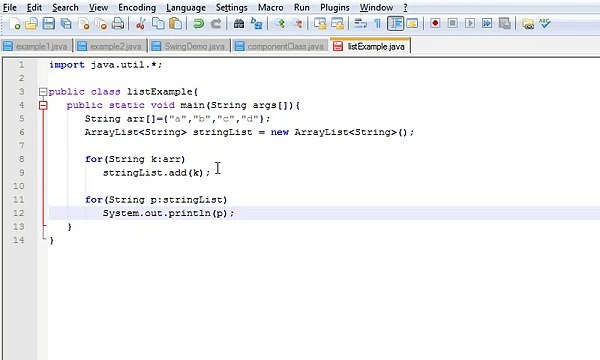Click the Open file folder icon

point(31,24)
